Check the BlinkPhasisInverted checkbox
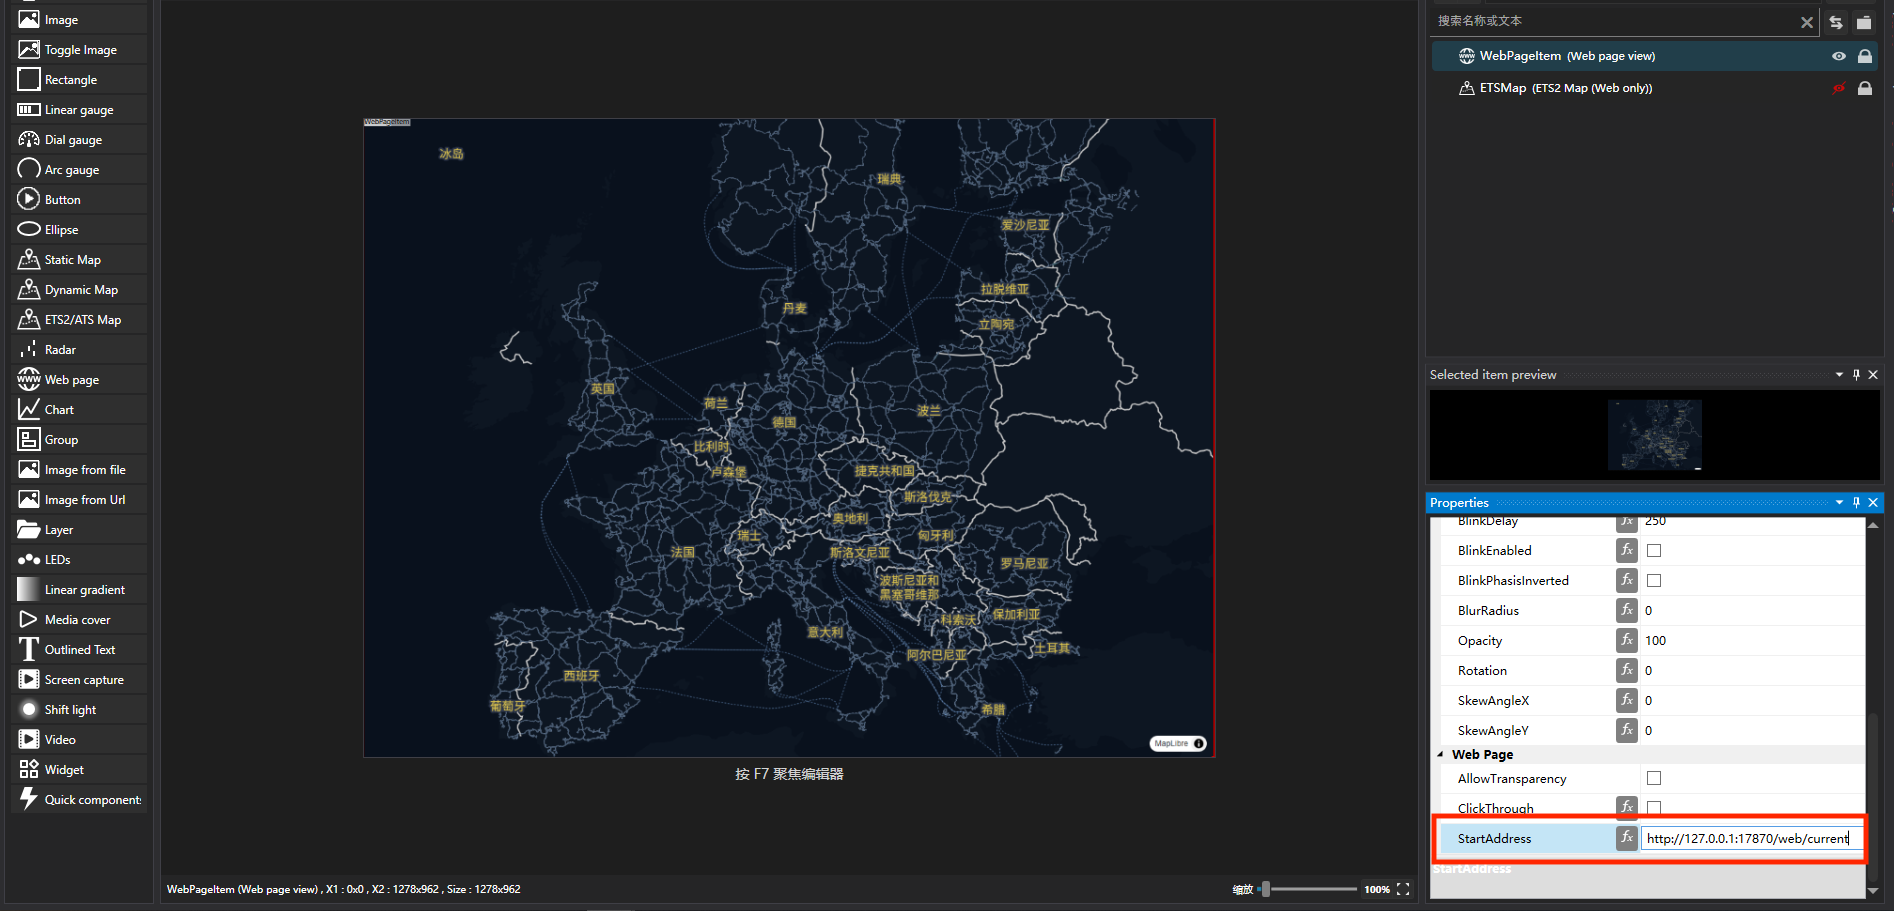Screen dimensions: 1894x911 point(1654,581)
